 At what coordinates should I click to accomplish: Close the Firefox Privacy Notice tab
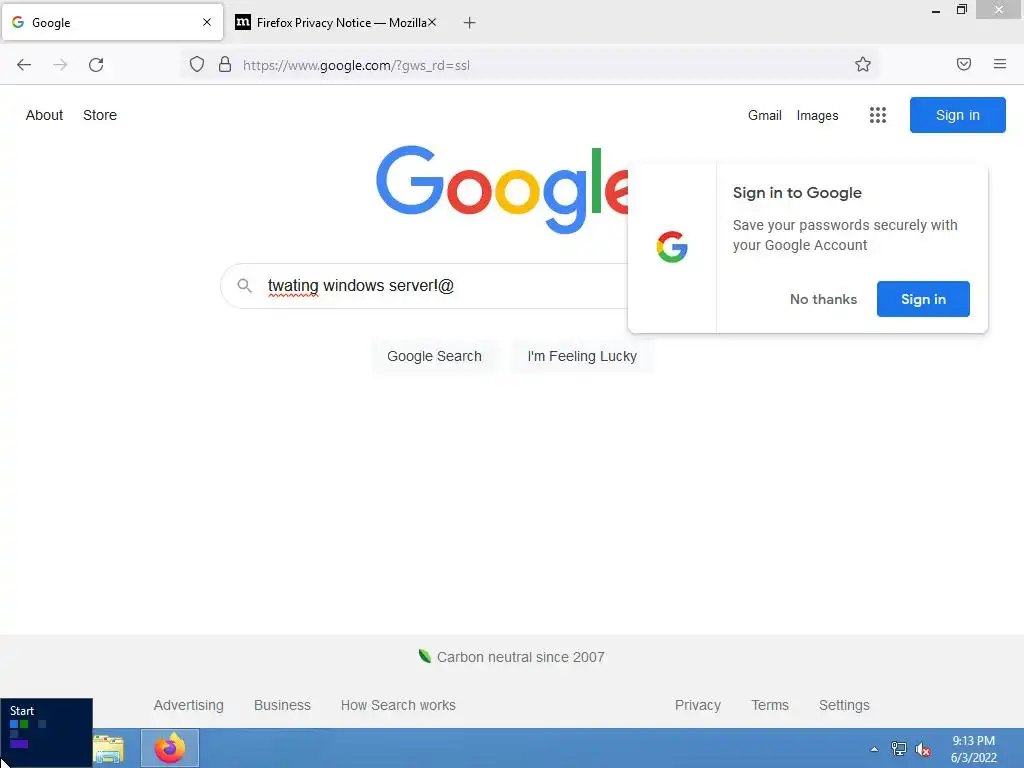pos(432,22)
